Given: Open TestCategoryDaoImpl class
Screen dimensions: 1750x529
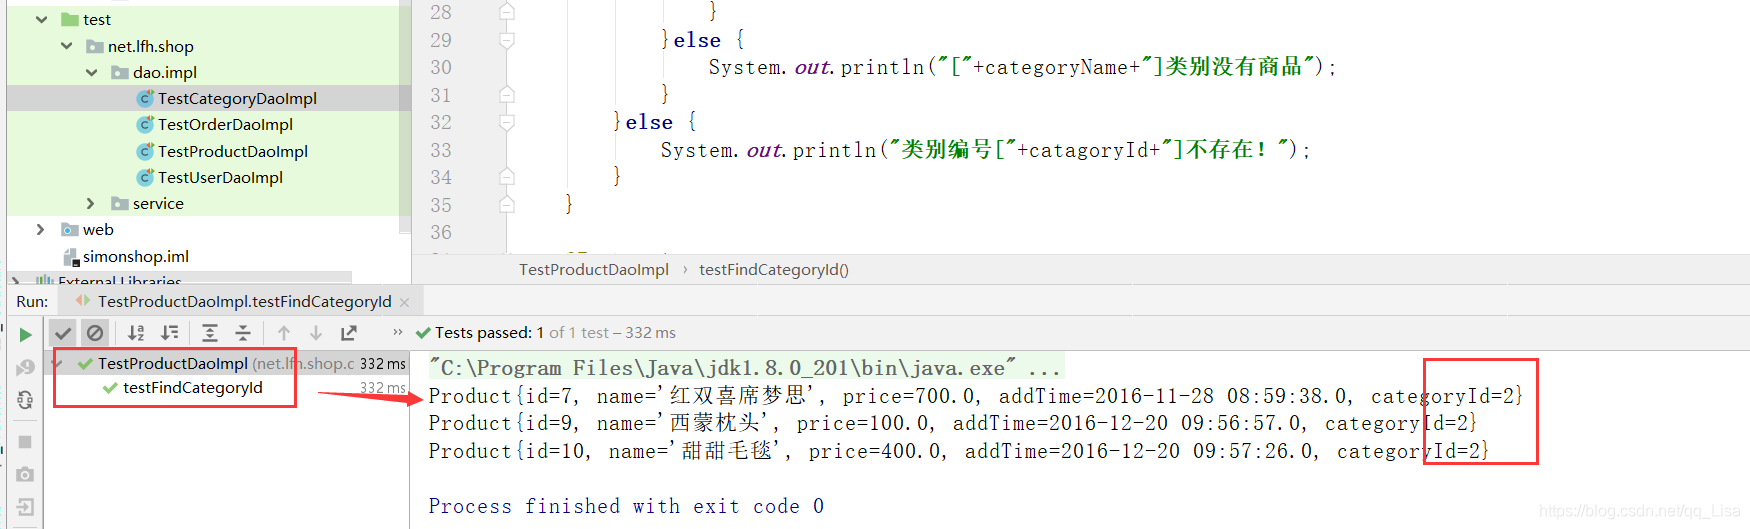Looking at the screenshot, I should 237,98.
